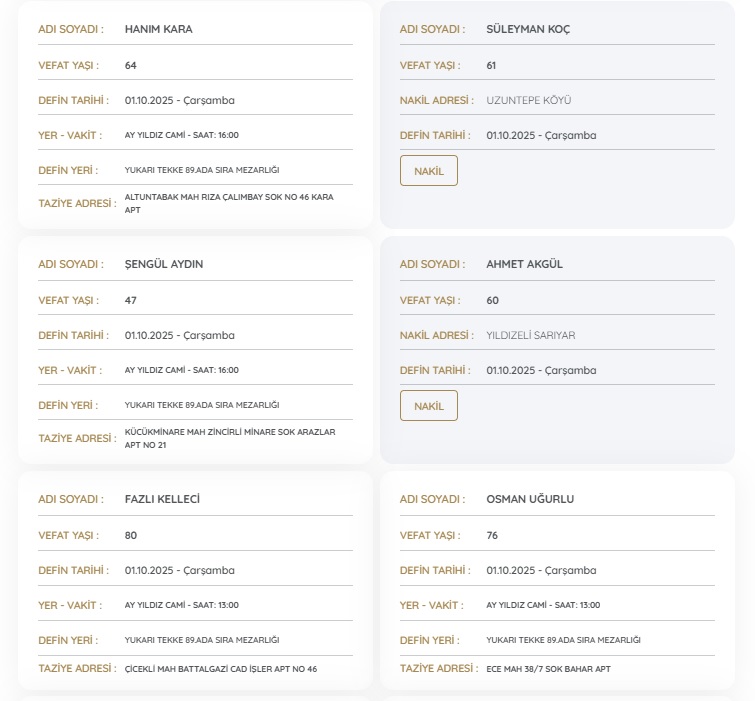
Task: Select the name OSMAN UĞURLU
Action: click(x=530, y=499)
